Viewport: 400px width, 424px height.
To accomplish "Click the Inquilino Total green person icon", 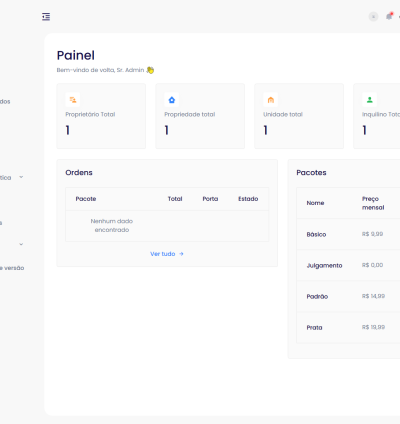I will [370, 100].
